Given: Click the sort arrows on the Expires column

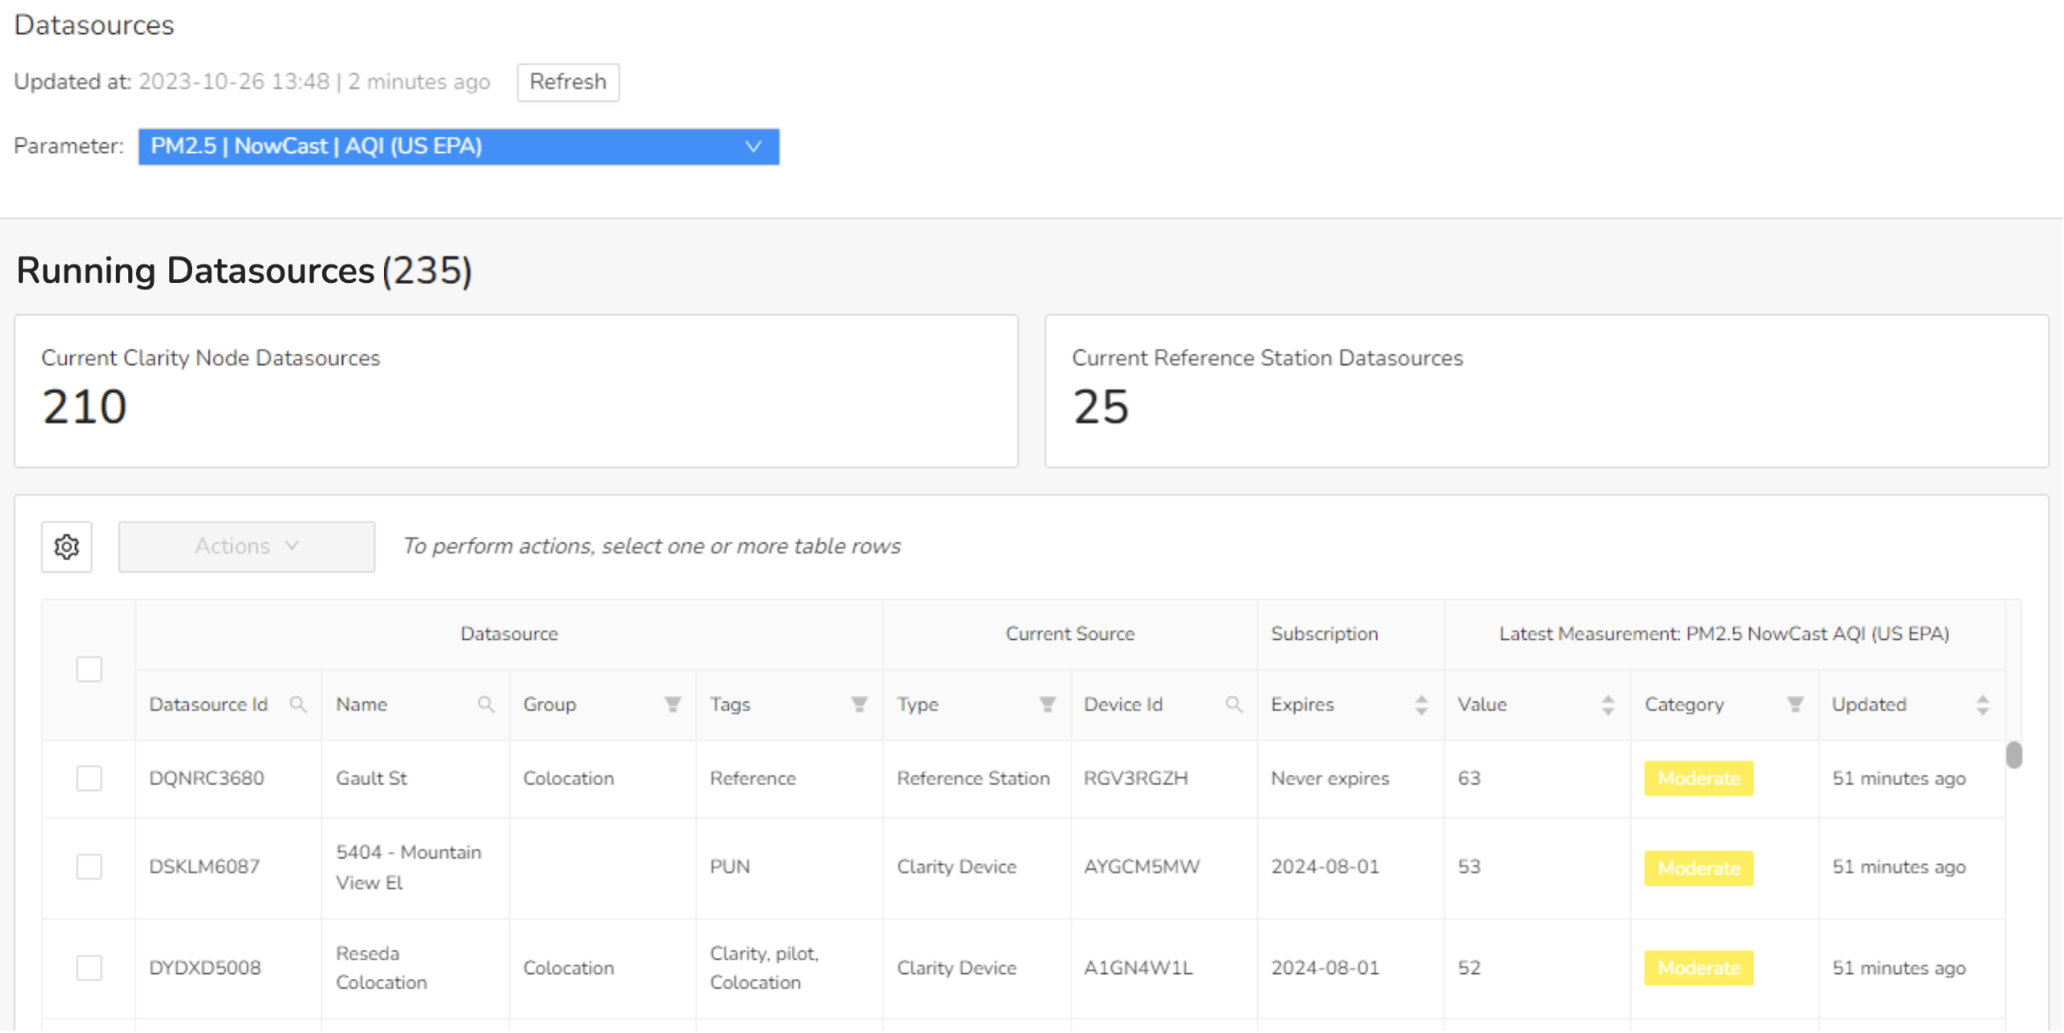Looking at the screenshot, I should click(1420, 704).
